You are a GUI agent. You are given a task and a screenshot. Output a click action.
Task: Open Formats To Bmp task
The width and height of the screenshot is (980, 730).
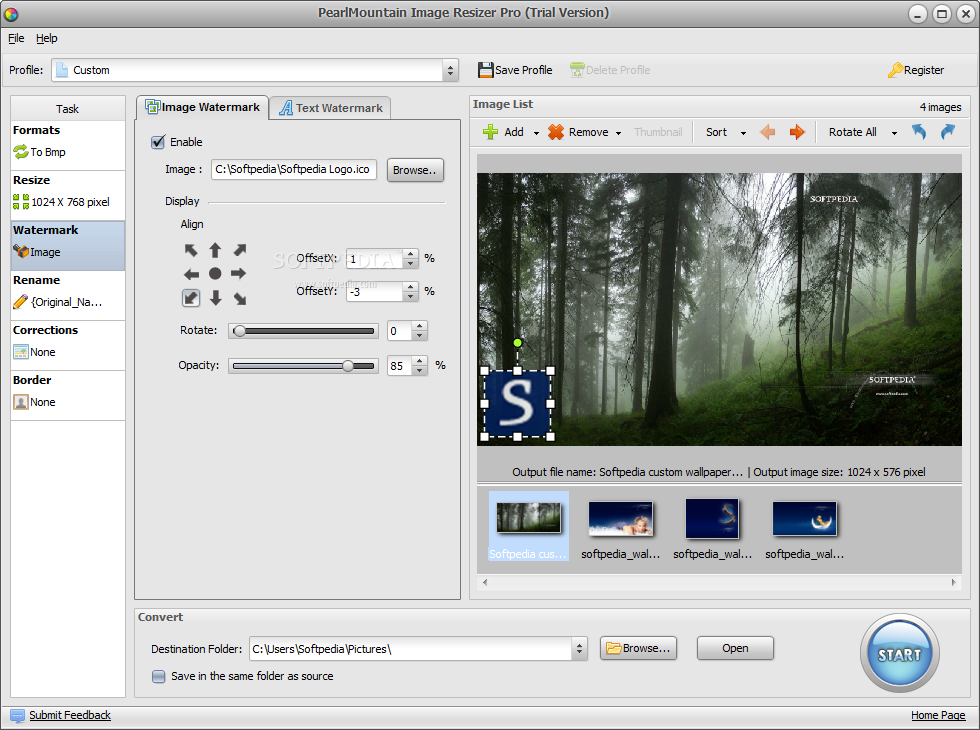[x=68, y=145]
